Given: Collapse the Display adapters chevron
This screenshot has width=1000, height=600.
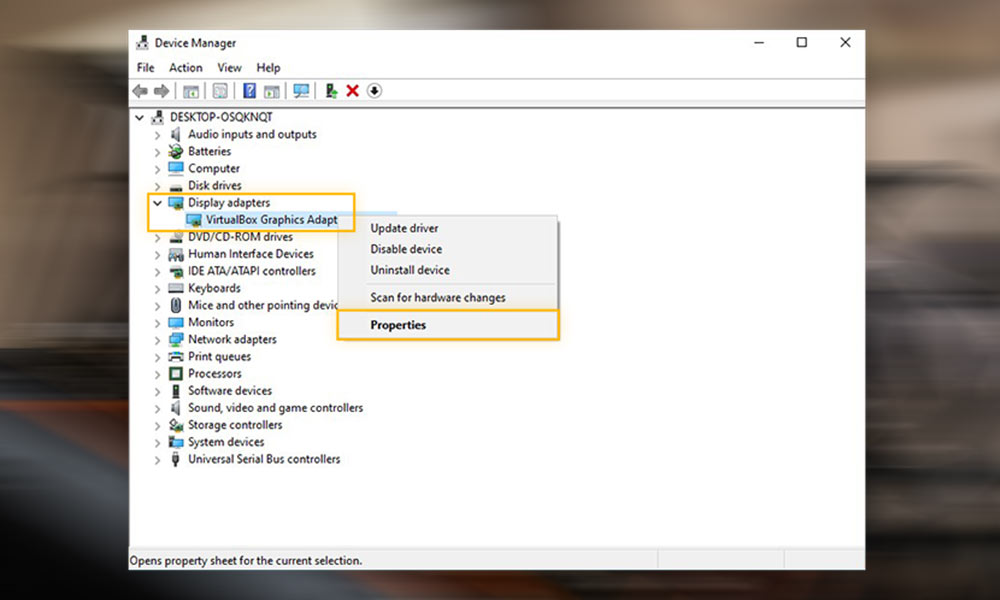Looking at the screenshot, I should point(158,203).
